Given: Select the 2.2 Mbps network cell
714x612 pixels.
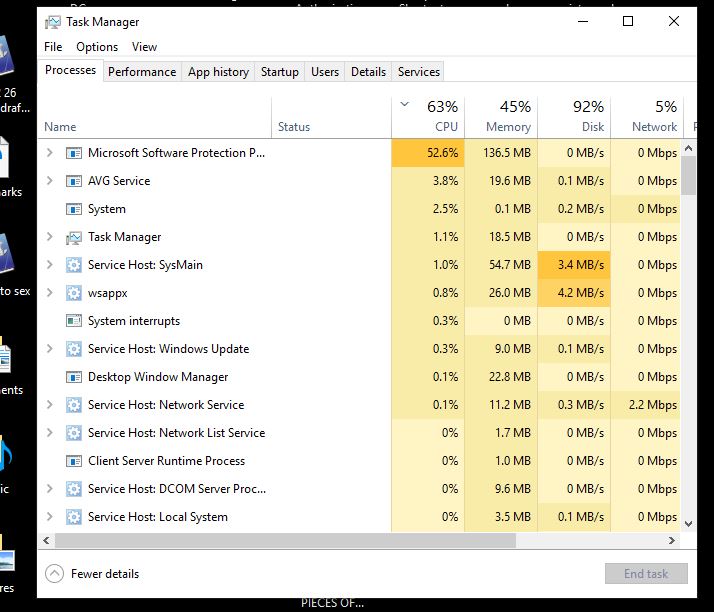Looking at the screenshot, I should 646,405.
